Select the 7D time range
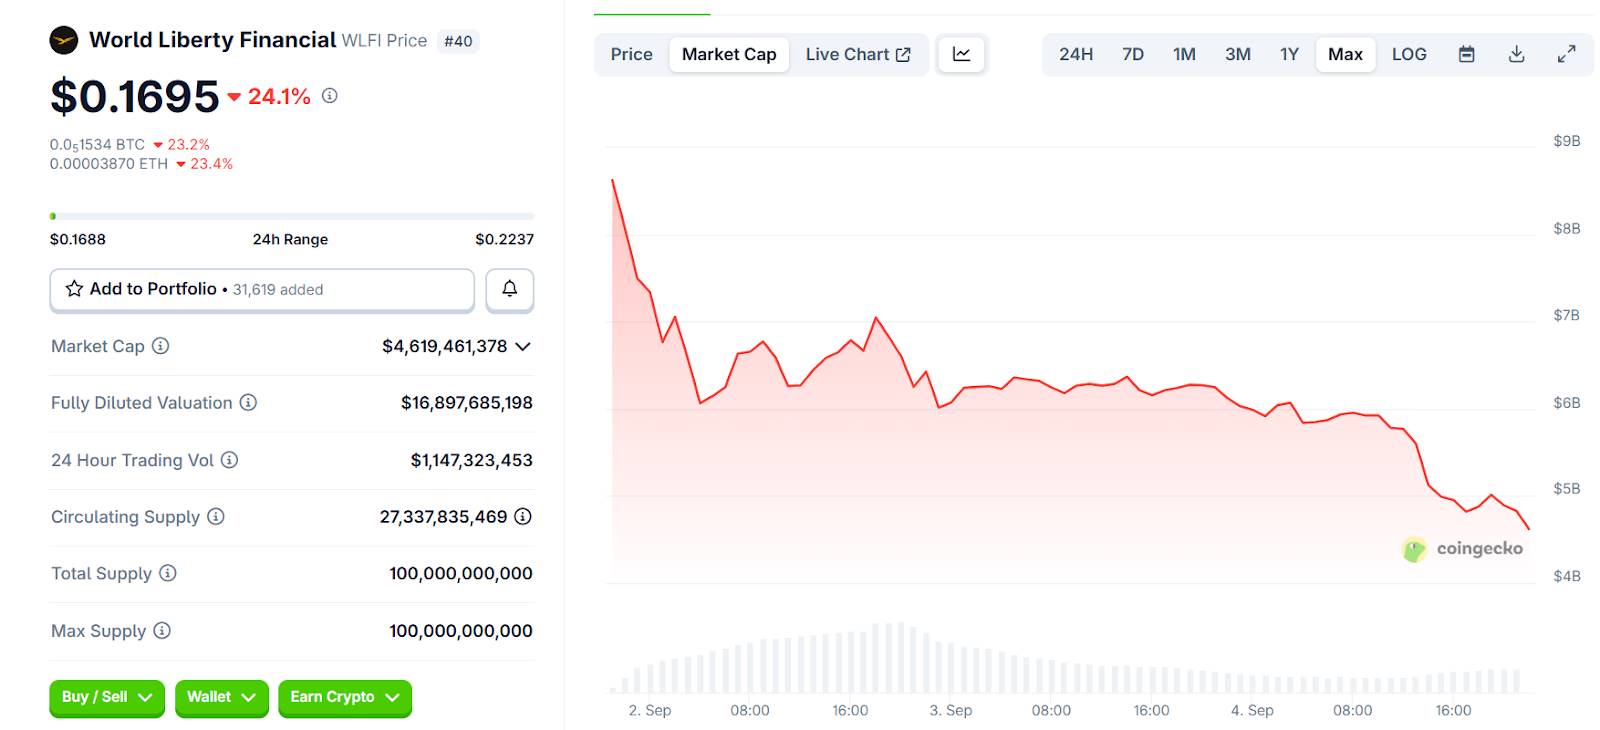Image resolution: width=1600 pixels, height=730 pixels. pos(1133,54)
